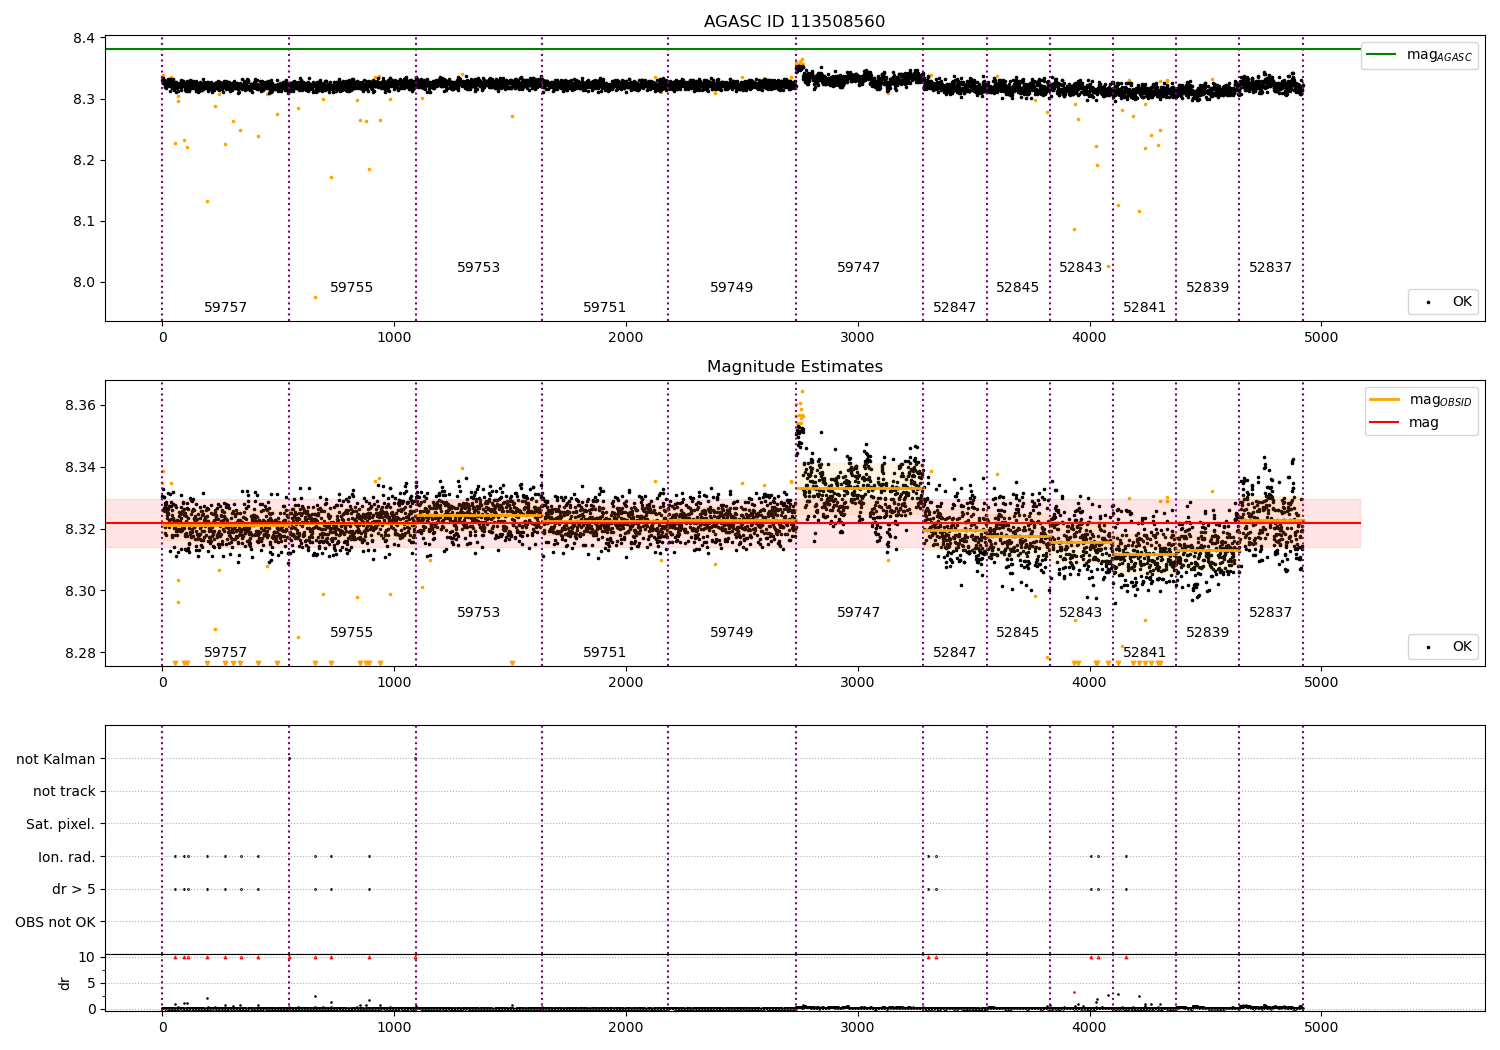Image resolution: width=1500 pixels, height=1050 pixels.
Task: Select the "Sat. pixel." axis label
Action: click(60, 824)
